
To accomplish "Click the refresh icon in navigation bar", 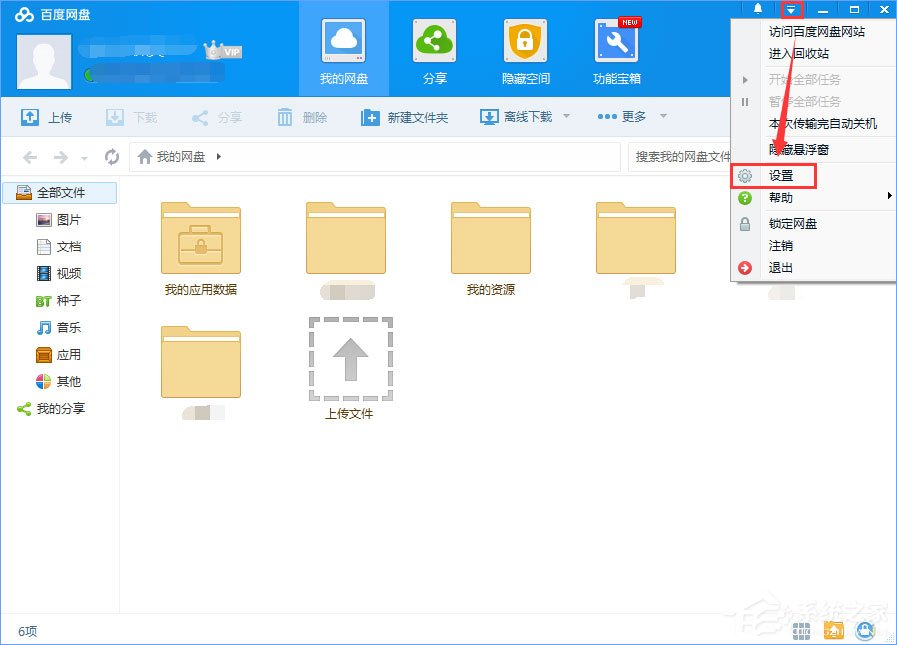I will point(112,156).
